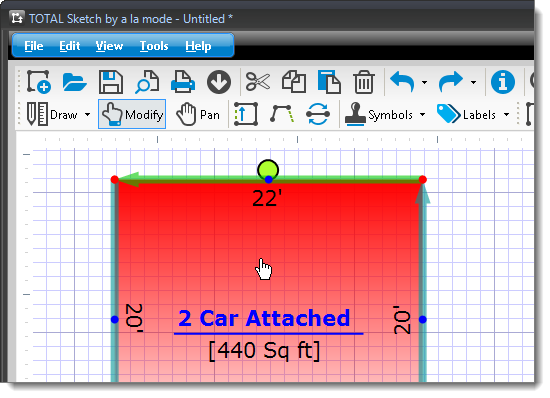Undo the last action

click(402, 82)
